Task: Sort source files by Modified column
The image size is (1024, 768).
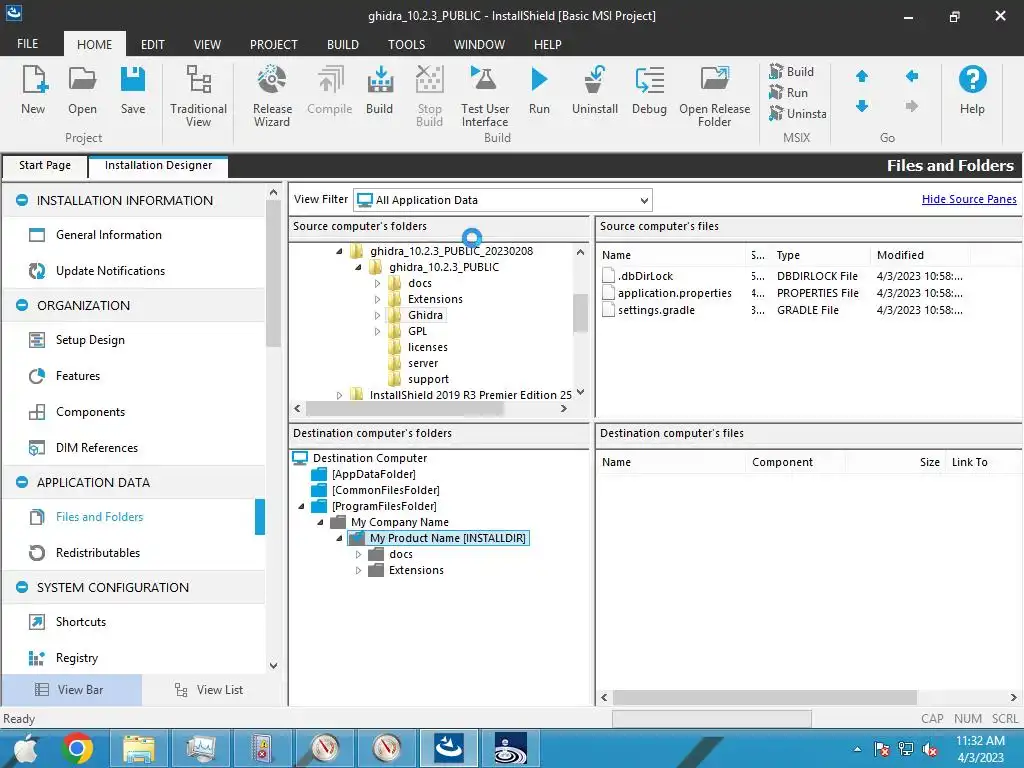Action: tap(920, 255)
